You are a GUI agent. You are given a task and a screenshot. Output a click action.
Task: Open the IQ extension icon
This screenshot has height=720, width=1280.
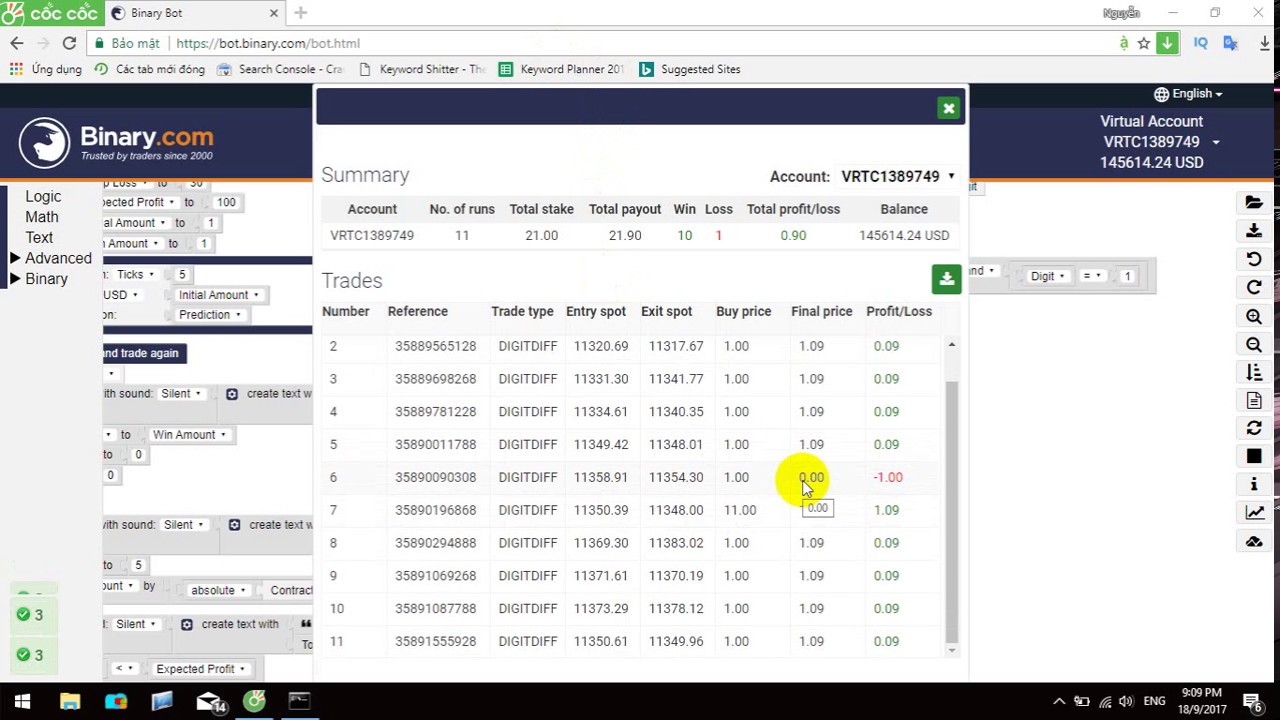tap(1201, 43)
